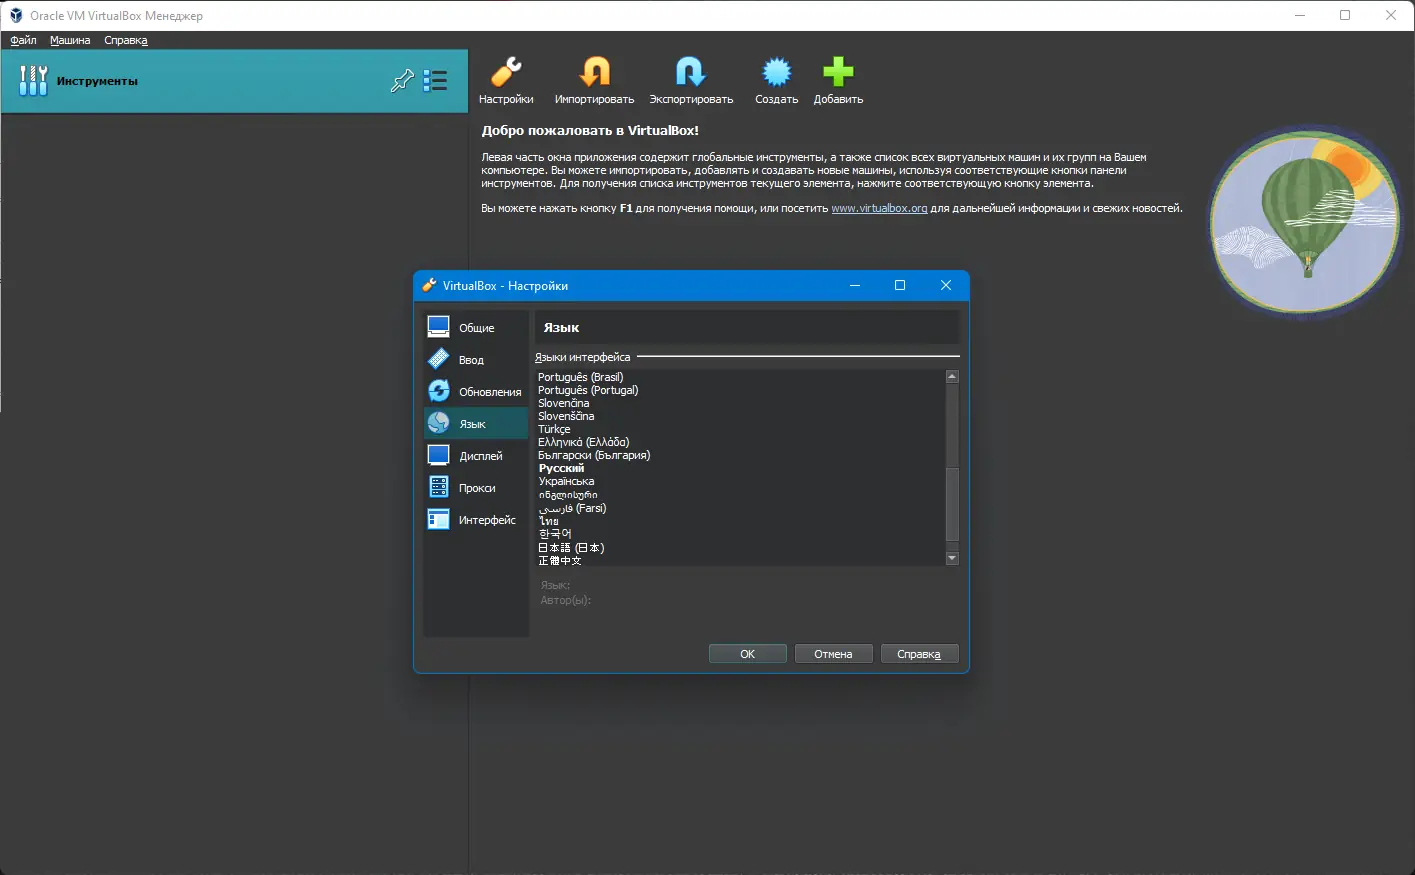
Task: Select the (Farsi) language entry
Action: click(x=572, y=508)
